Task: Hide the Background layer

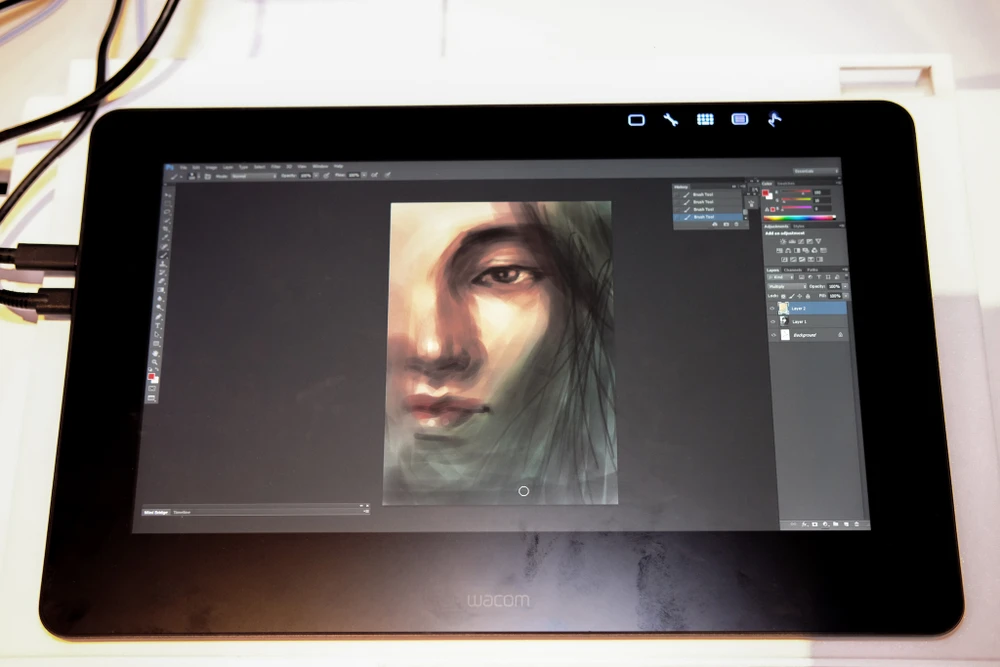Action: coord(772,336)
